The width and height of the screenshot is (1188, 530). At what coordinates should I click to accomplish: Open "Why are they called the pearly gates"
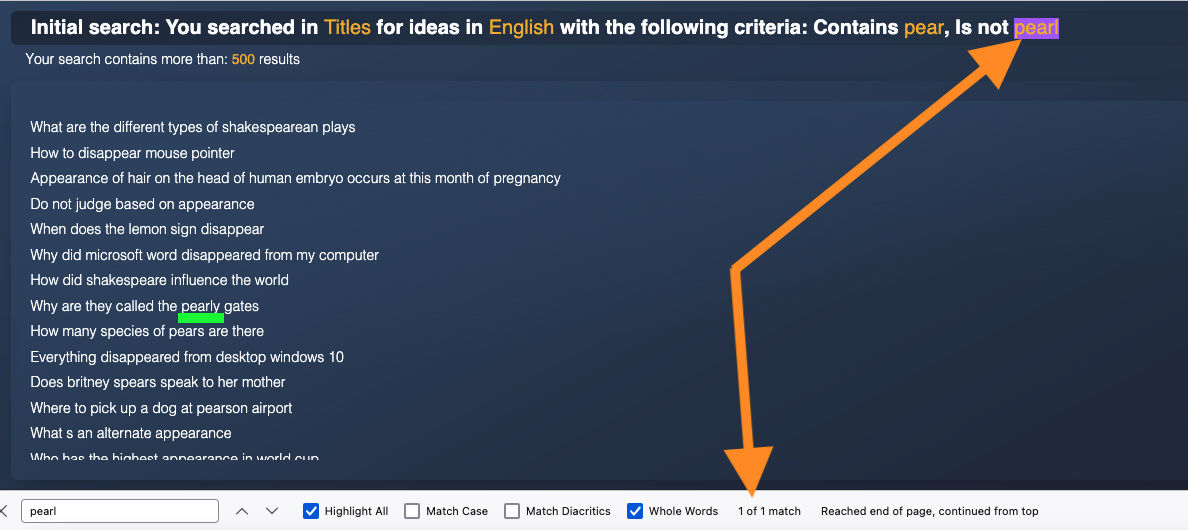[144, 306]
